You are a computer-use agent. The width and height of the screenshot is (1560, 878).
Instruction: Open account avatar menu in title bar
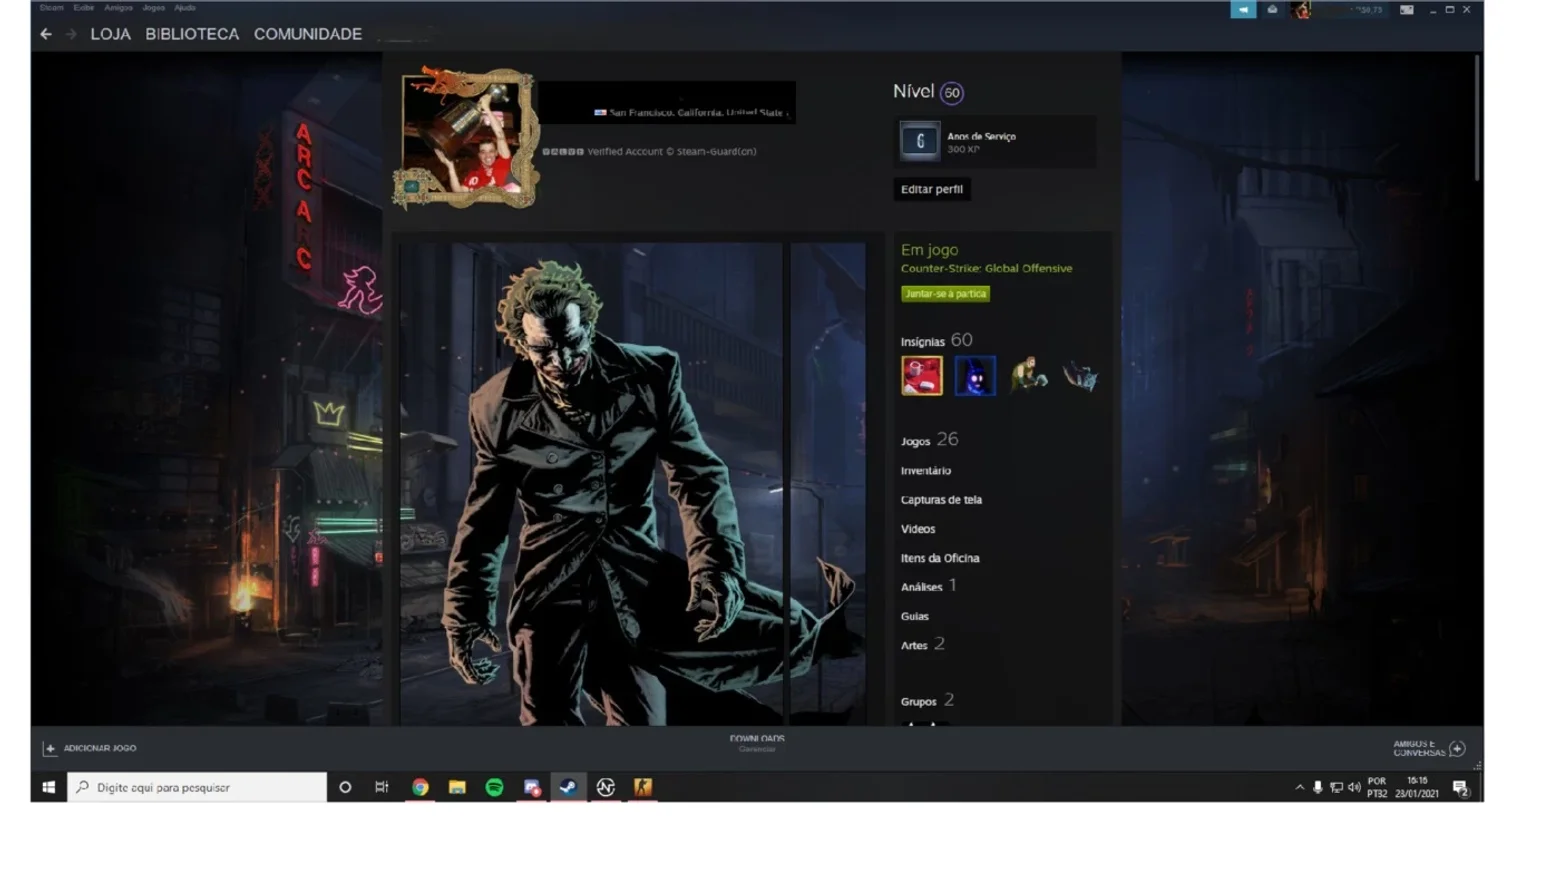pos(1301,10)
